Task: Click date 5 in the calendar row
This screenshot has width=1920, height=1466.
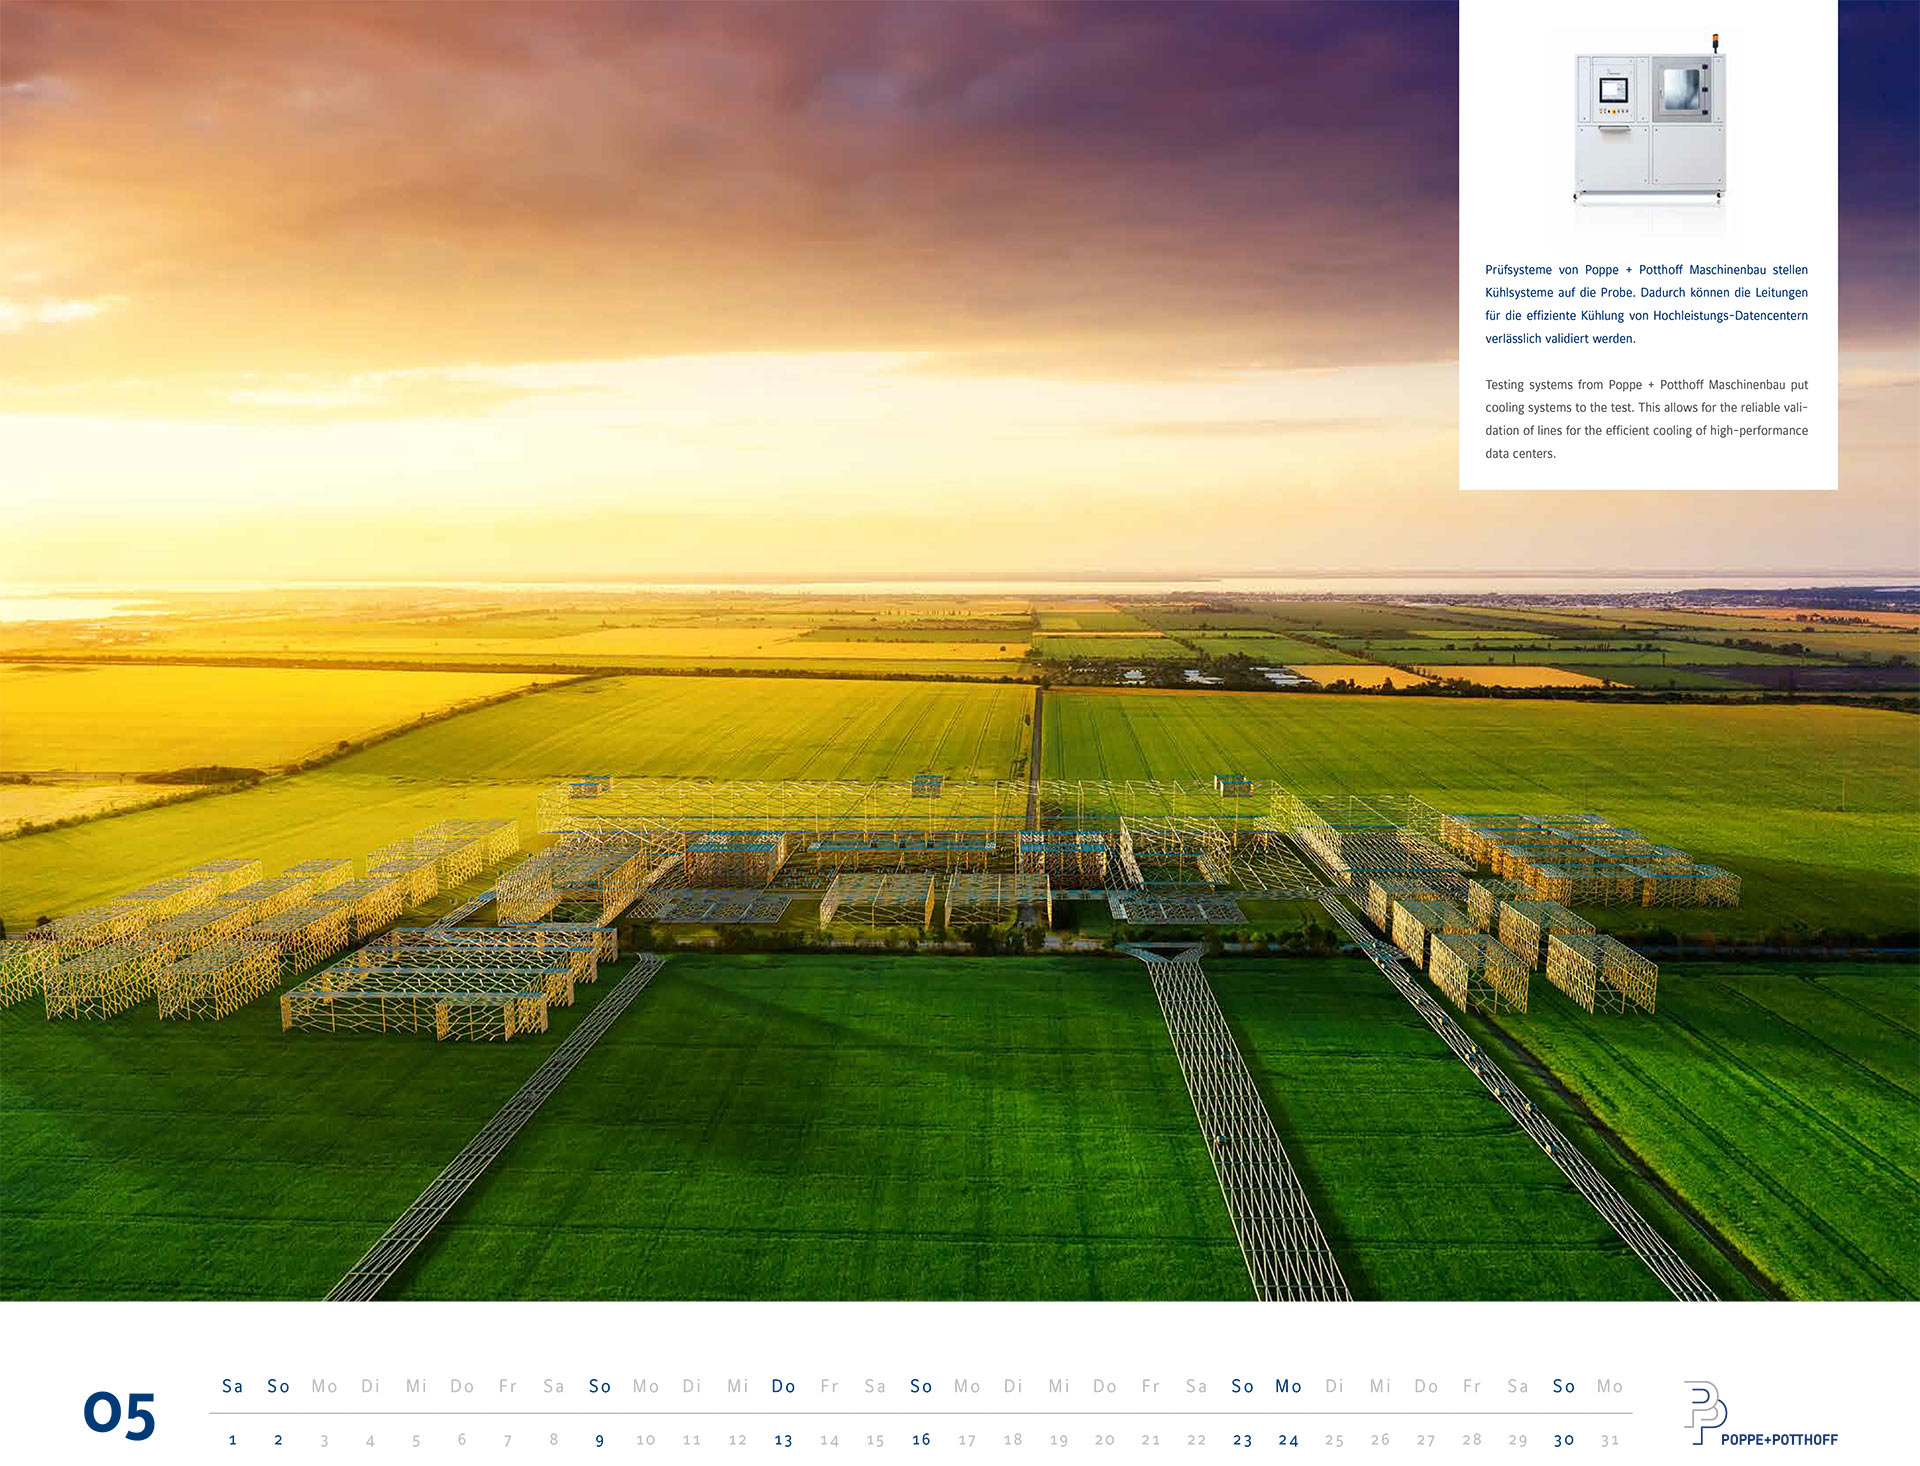Action: click(x=416, y=1440)
